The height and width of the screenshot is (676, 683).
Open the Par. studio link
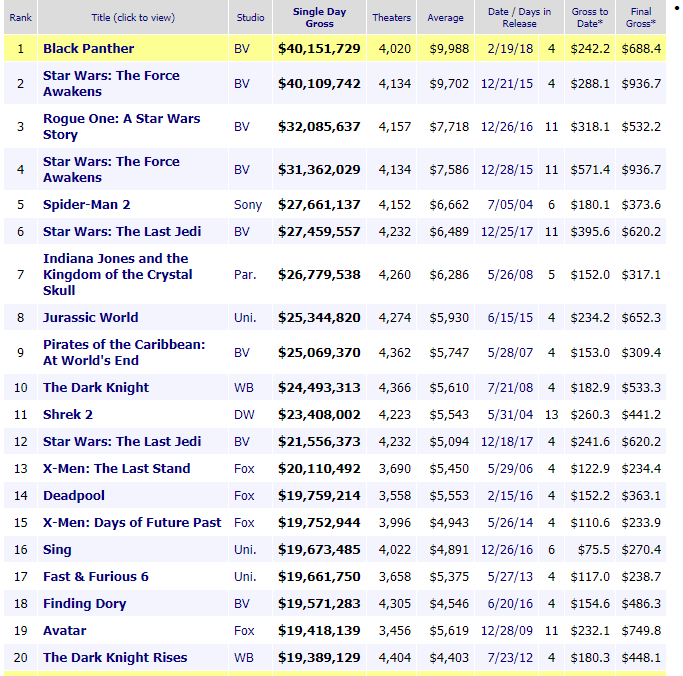[245, 275]
